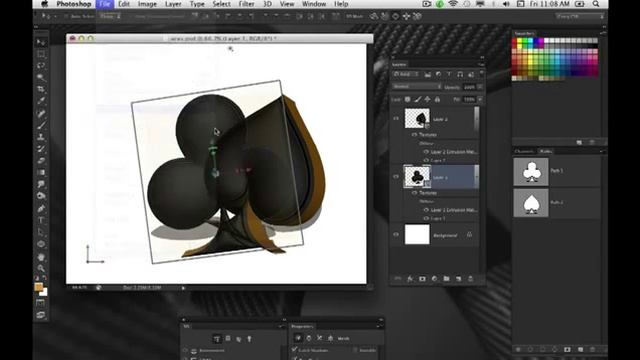Open the 3D menu

[267, 4]
